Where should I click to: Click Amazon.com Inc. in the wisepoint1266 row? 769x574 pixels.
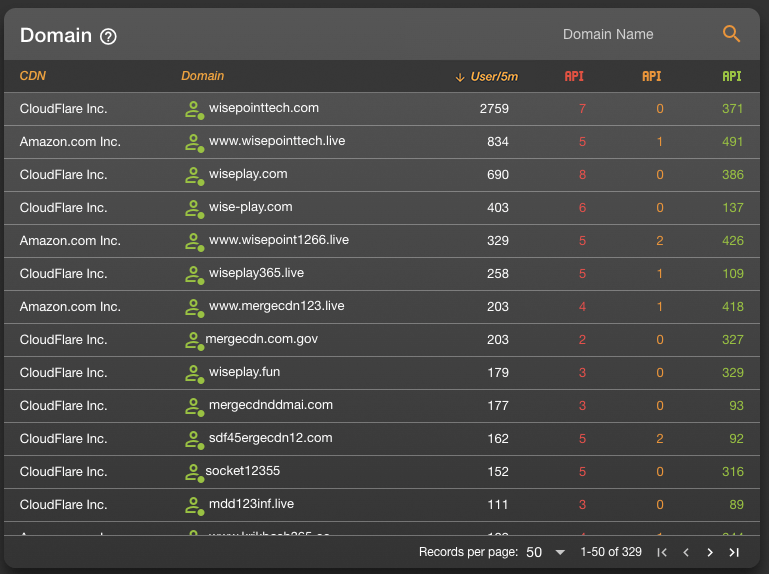click(x=70, y=241)
